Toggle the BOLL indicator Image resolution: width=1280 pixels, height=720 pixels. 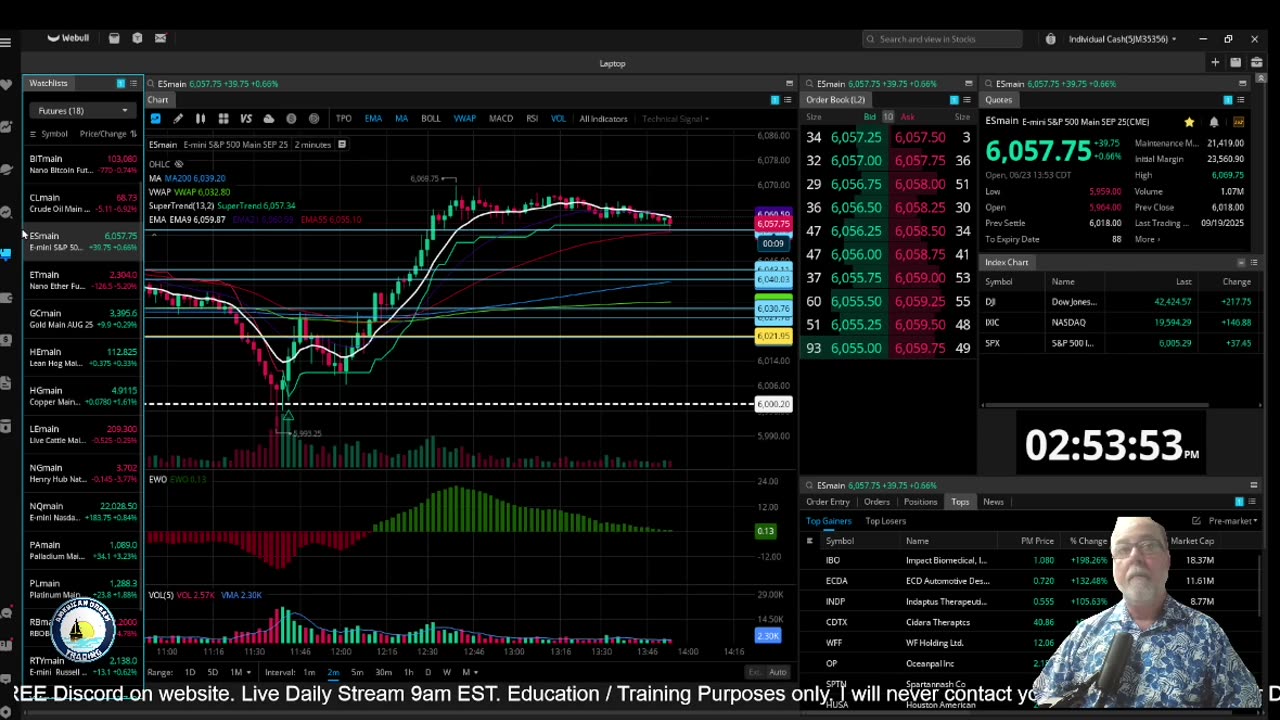pyautogui.click(x=430, y=119)
